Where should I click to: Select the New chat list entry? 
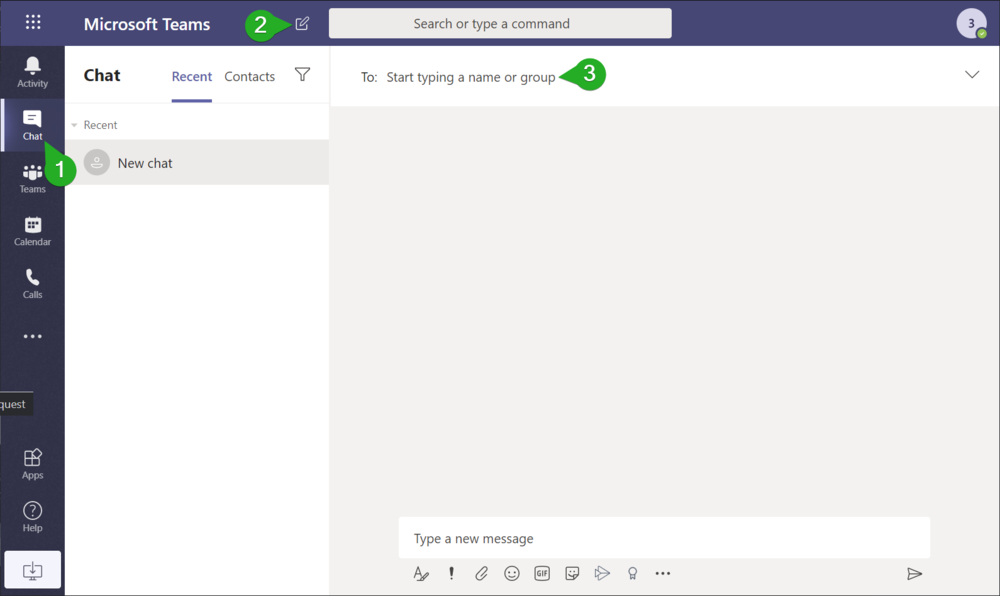197,163
